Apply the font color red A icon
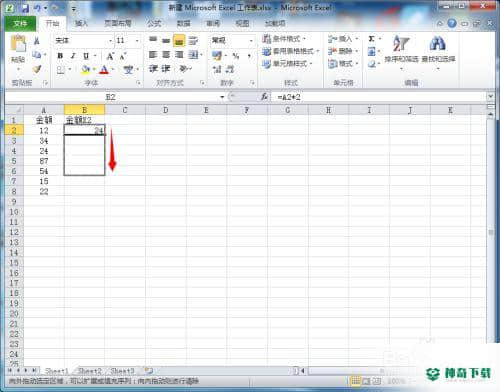 point(104,69)
